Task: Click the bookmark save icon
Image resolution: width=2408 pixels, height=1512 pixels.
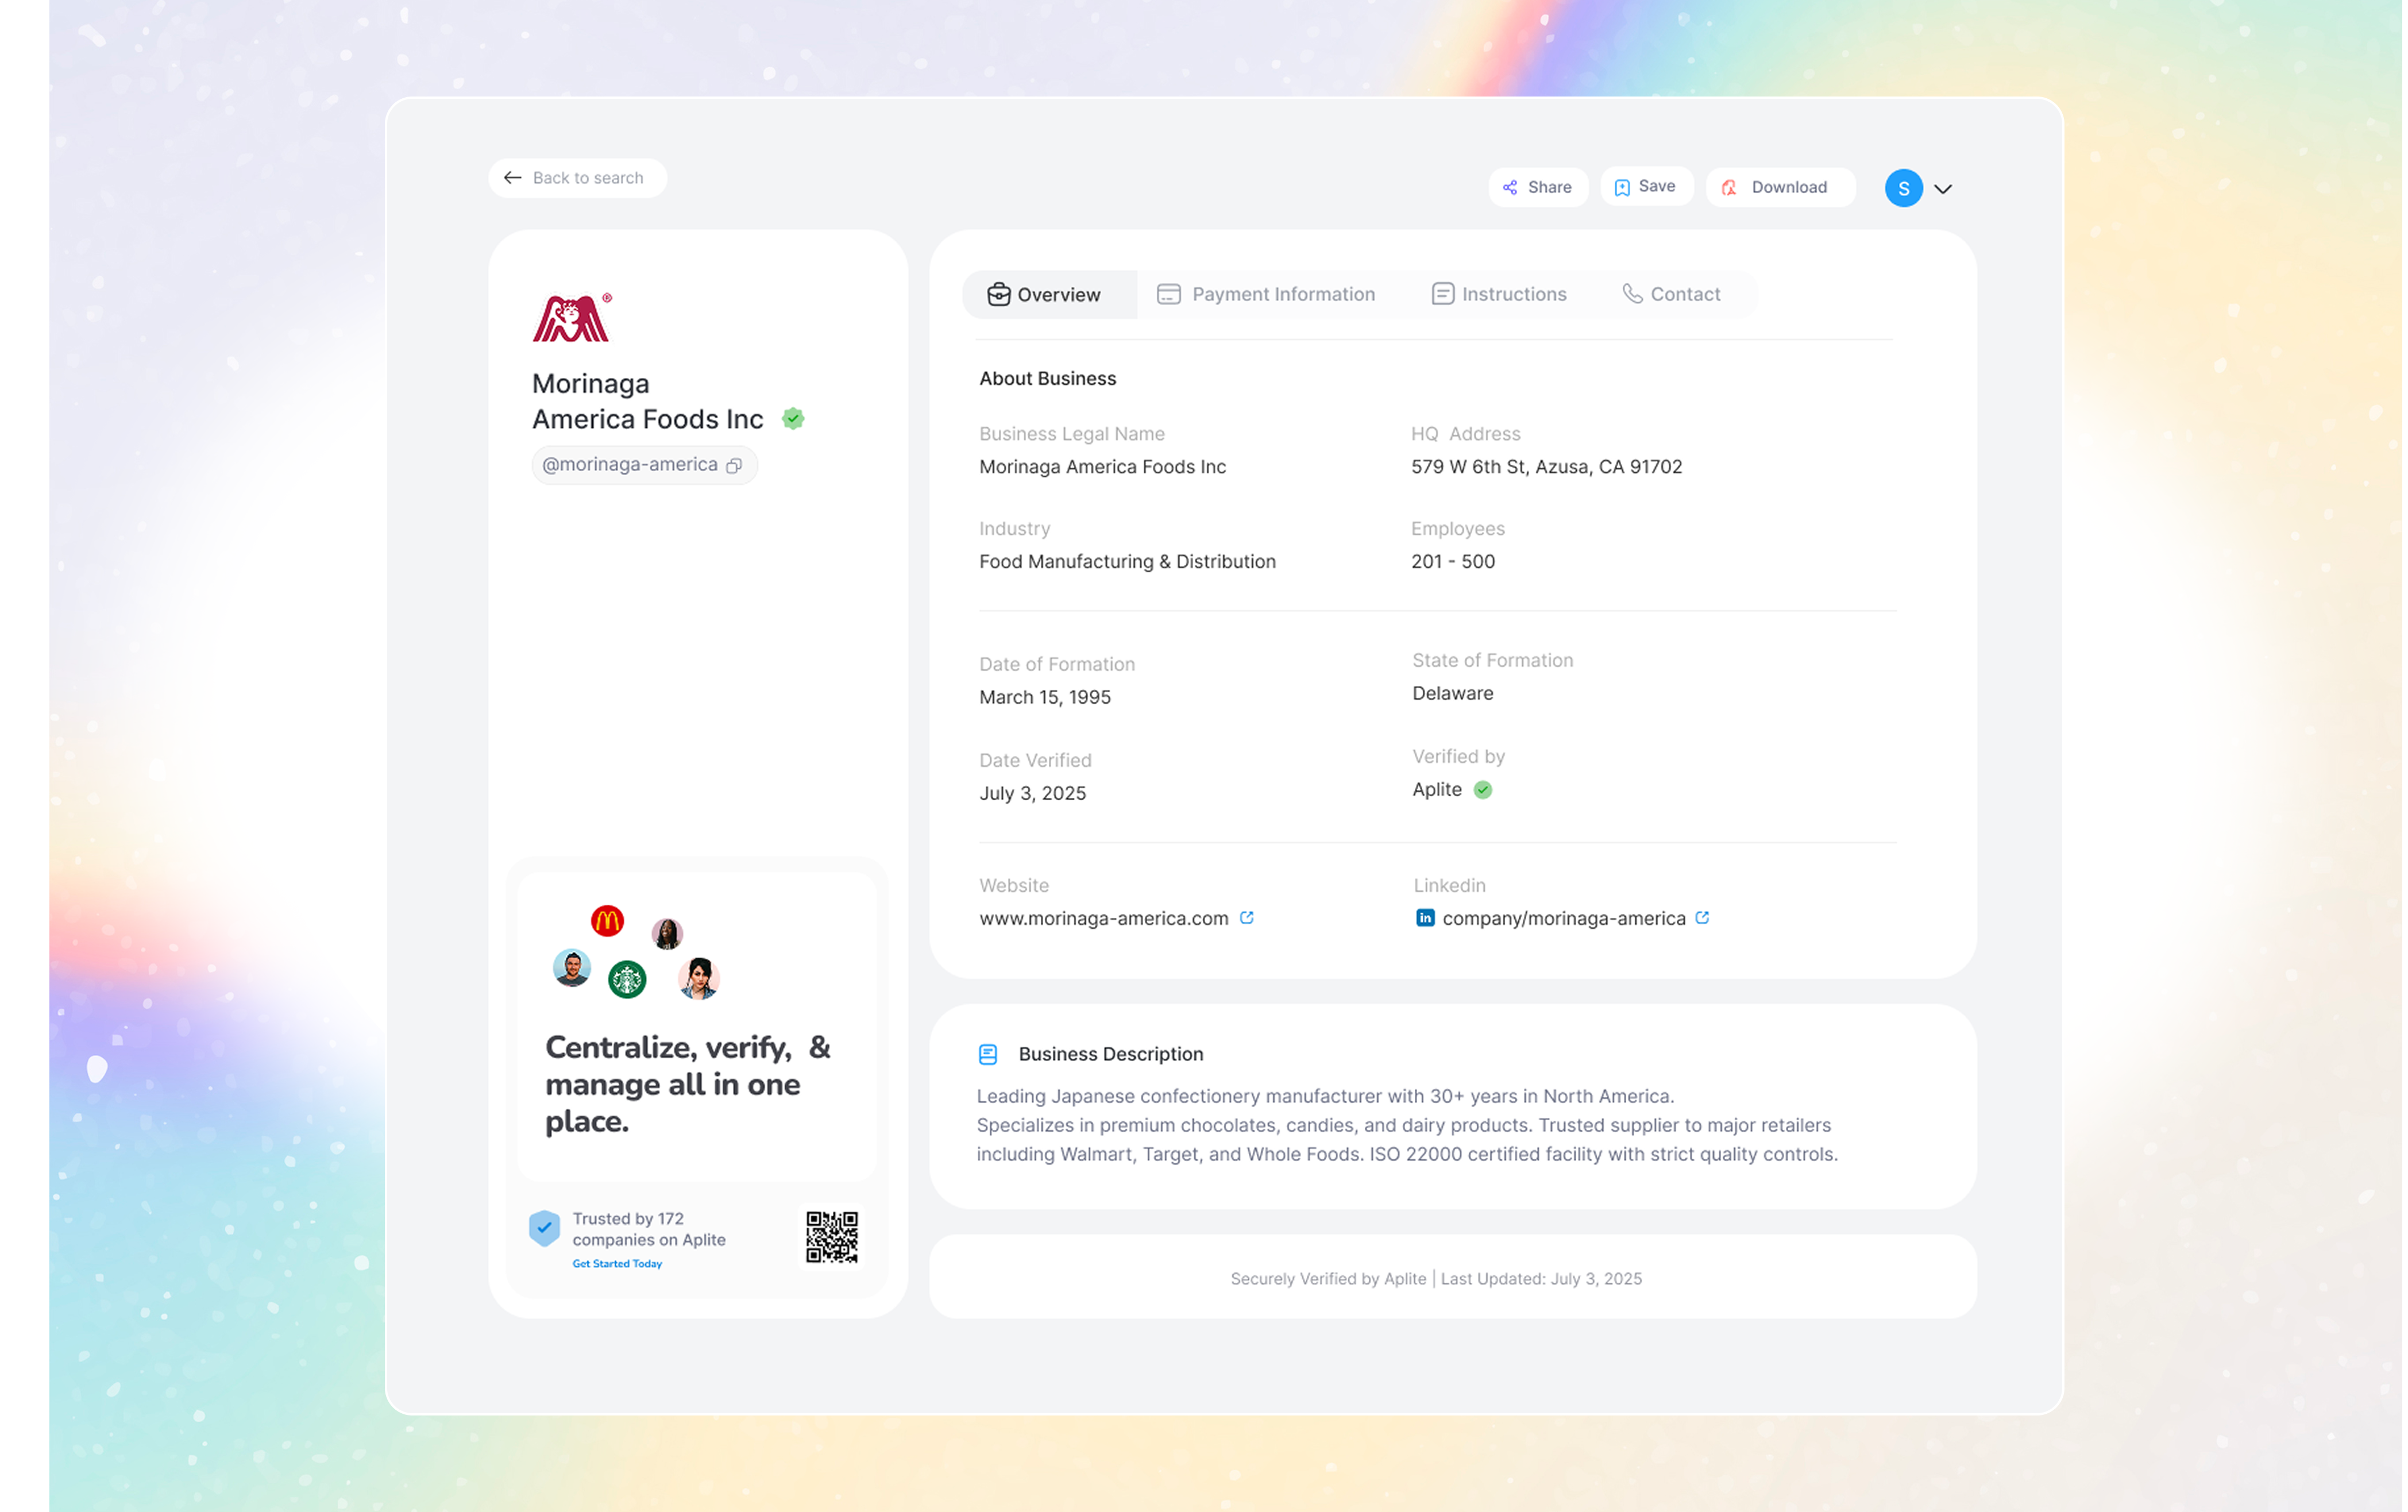Action: click(x=1622, y=187)
